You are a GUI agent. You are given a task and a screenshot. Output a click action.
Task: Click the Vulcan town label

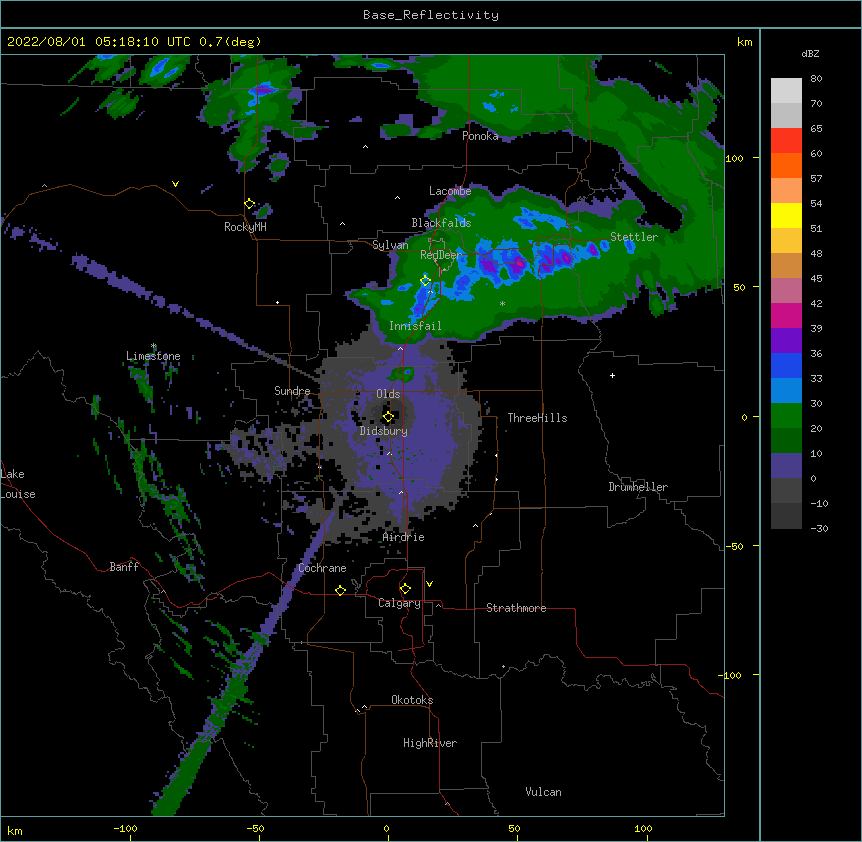coord(543,792)
